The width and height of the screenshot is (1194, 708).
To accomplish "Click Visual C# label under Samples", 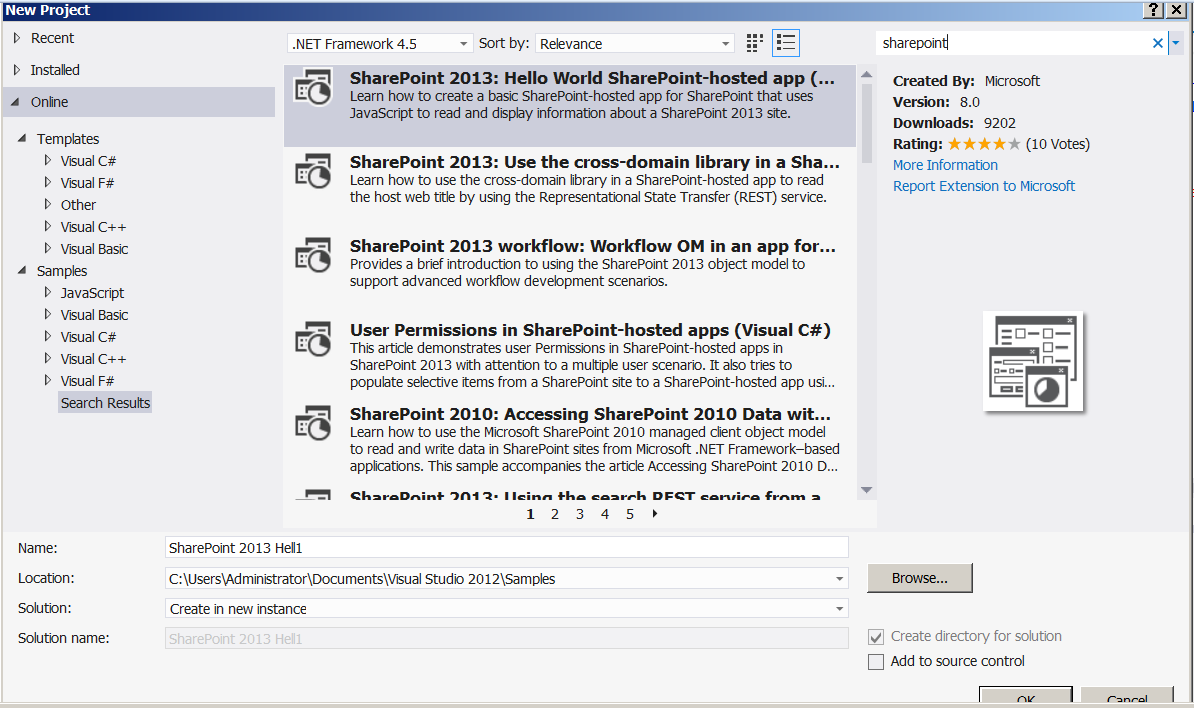I will click(x=88, y=336).
